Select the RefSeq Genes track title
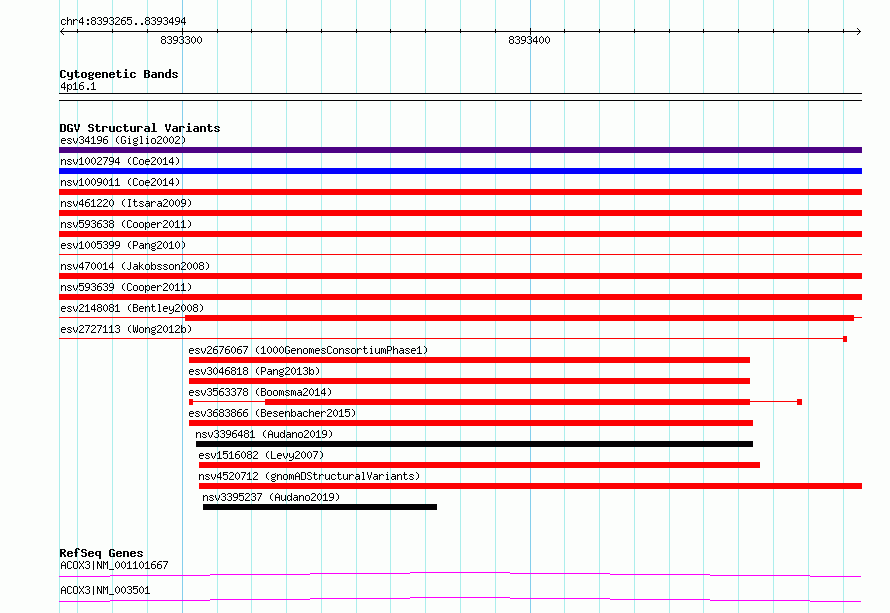Image resolution: width=890 pixels, height=613 pixels. (101, 553)
